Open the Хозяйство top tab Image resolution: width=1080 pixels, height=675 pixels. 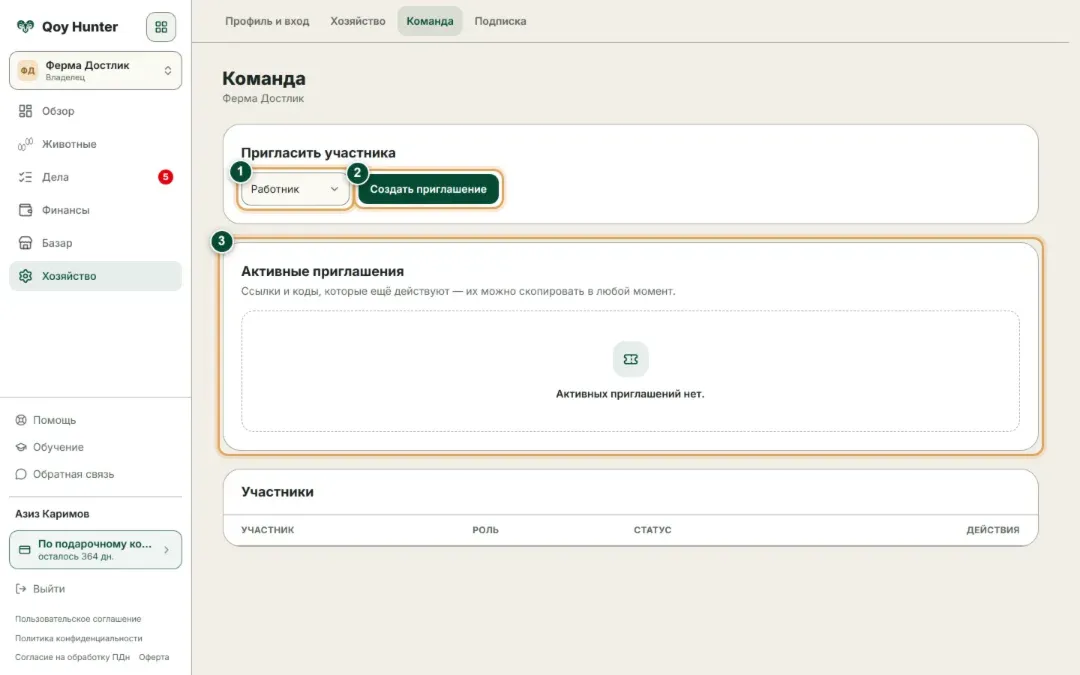tap(357, 21)
